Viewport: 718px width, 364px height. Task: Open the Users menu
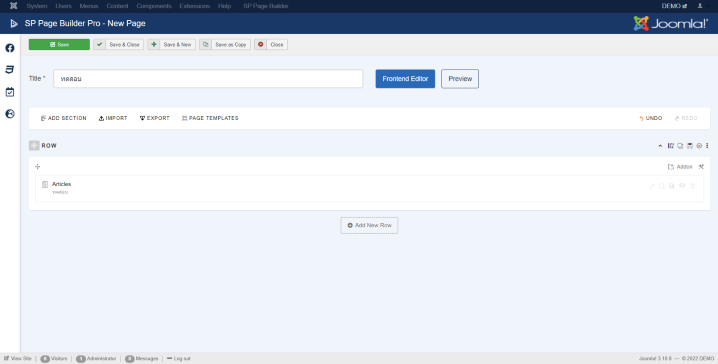(64, 6)
